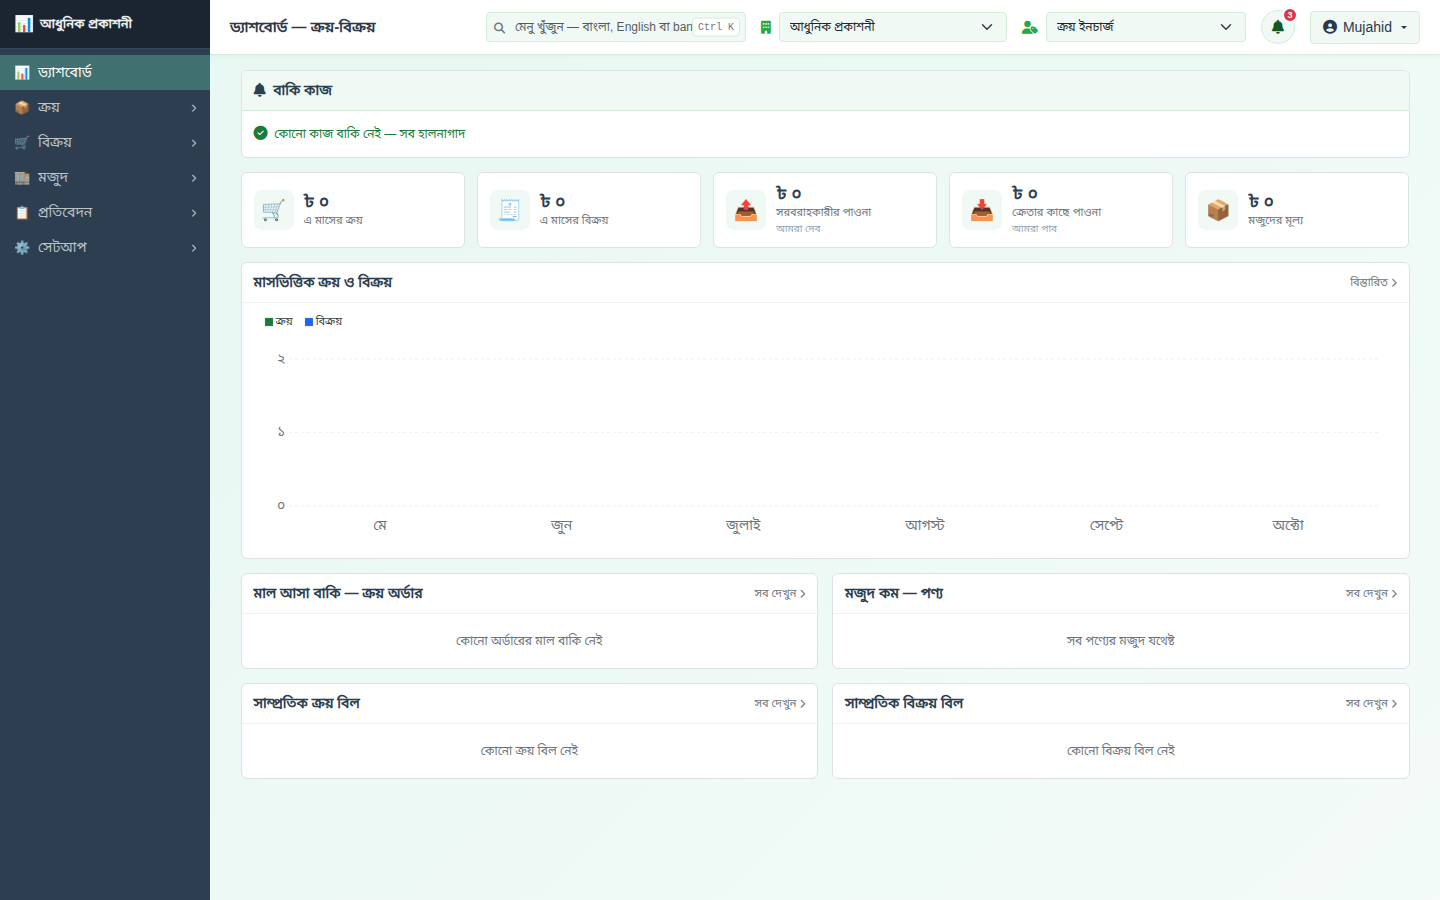Viewport: 1440px width, 900px height.
Task: Select ড্যাশবোর্ড in the sidebar
Action: (x=105, y=73)
